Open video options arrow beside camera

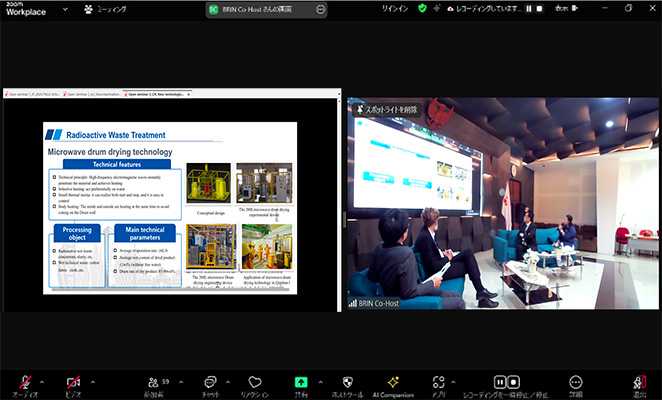[93, 382]
